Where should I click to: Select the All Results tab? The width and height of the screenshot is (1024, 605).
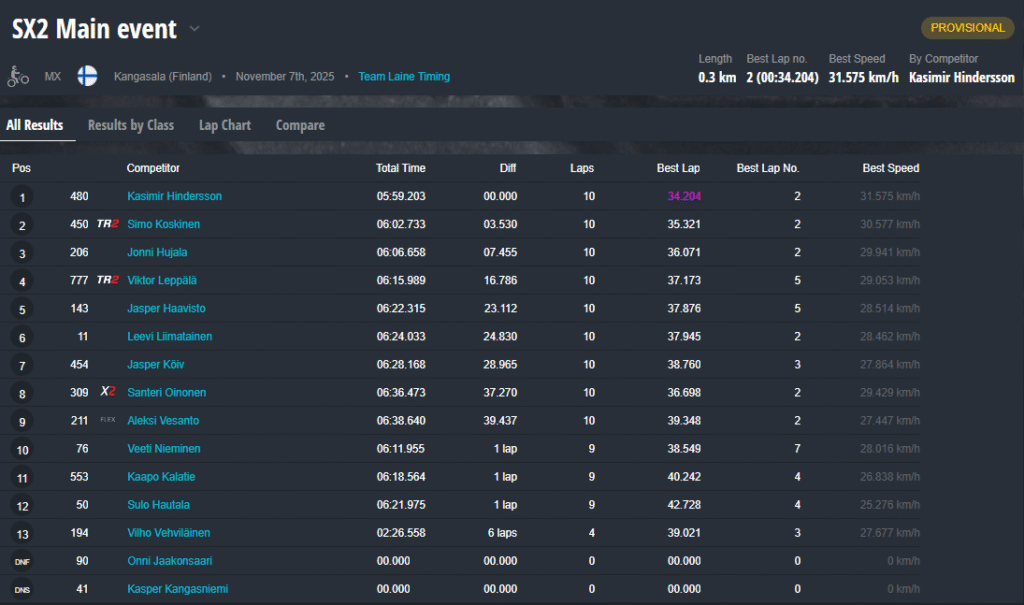click(34, 125)
